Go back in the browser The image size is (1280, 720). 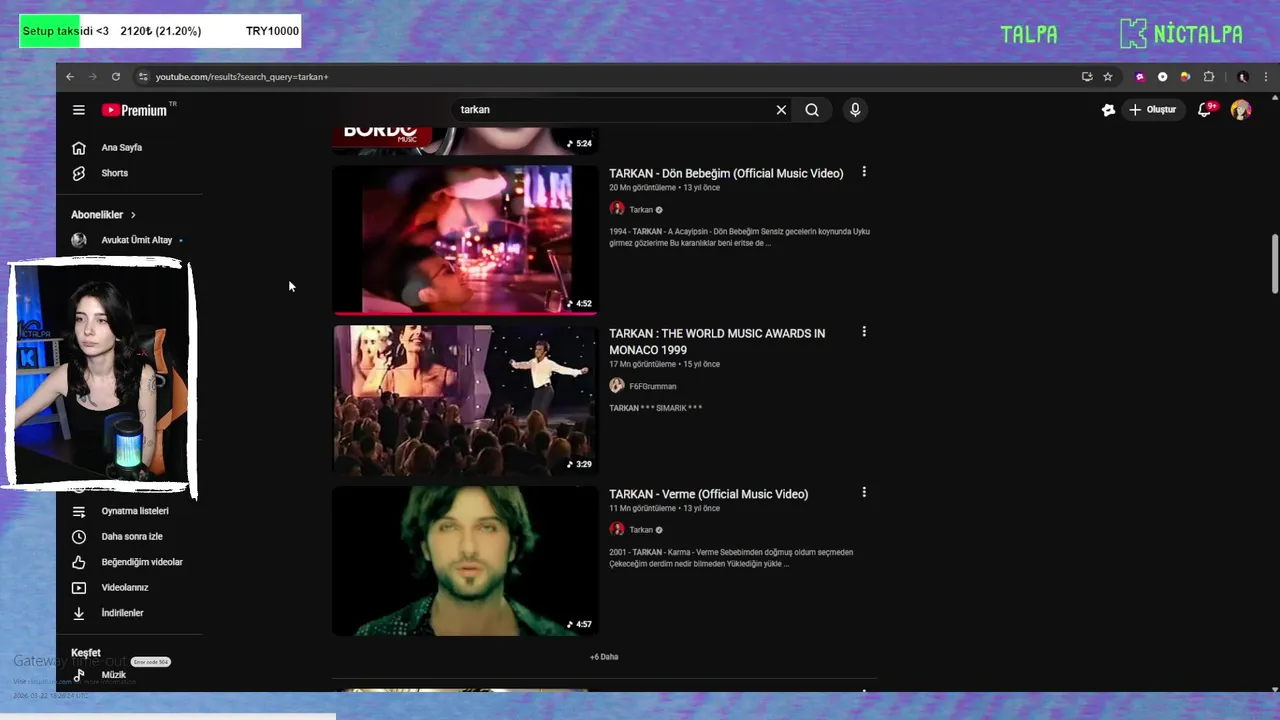click(x=70, y=77)
